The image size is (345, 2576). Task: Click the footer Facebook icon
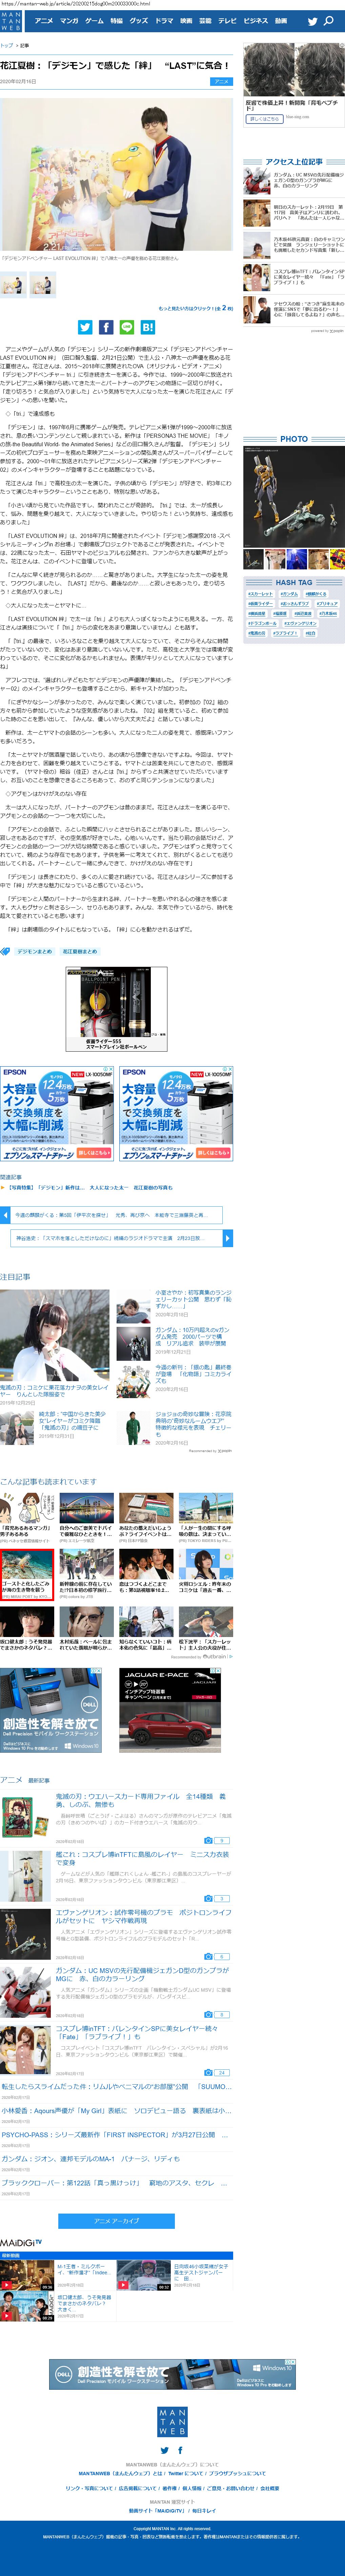tap(180, 2450)
